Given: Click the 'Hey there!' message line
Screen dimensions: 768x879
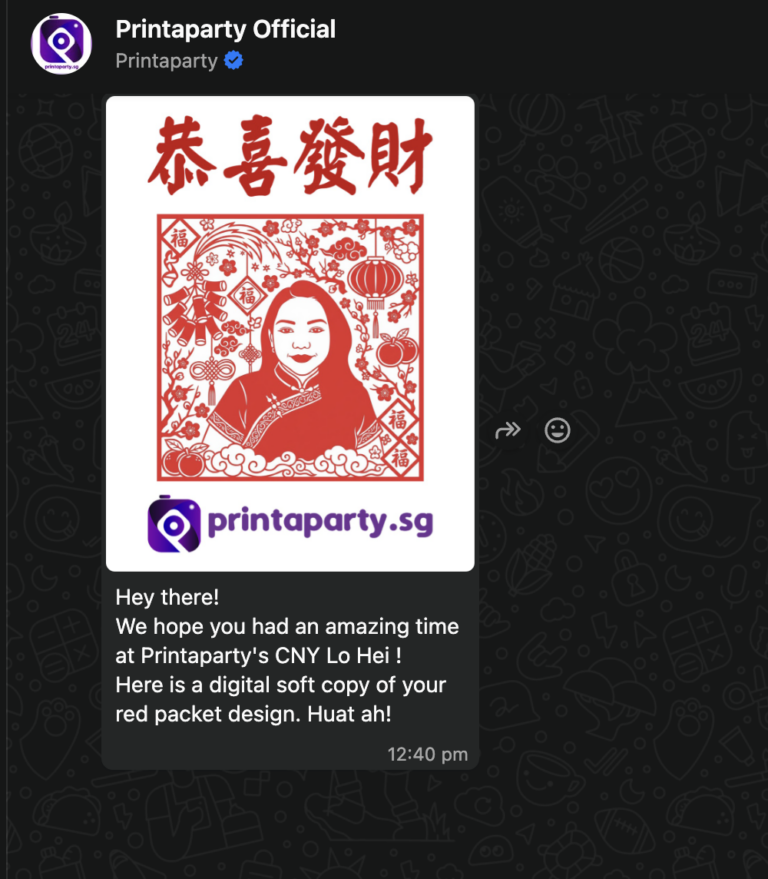Looking at the screenshot, I should click(x=167, y=597).
